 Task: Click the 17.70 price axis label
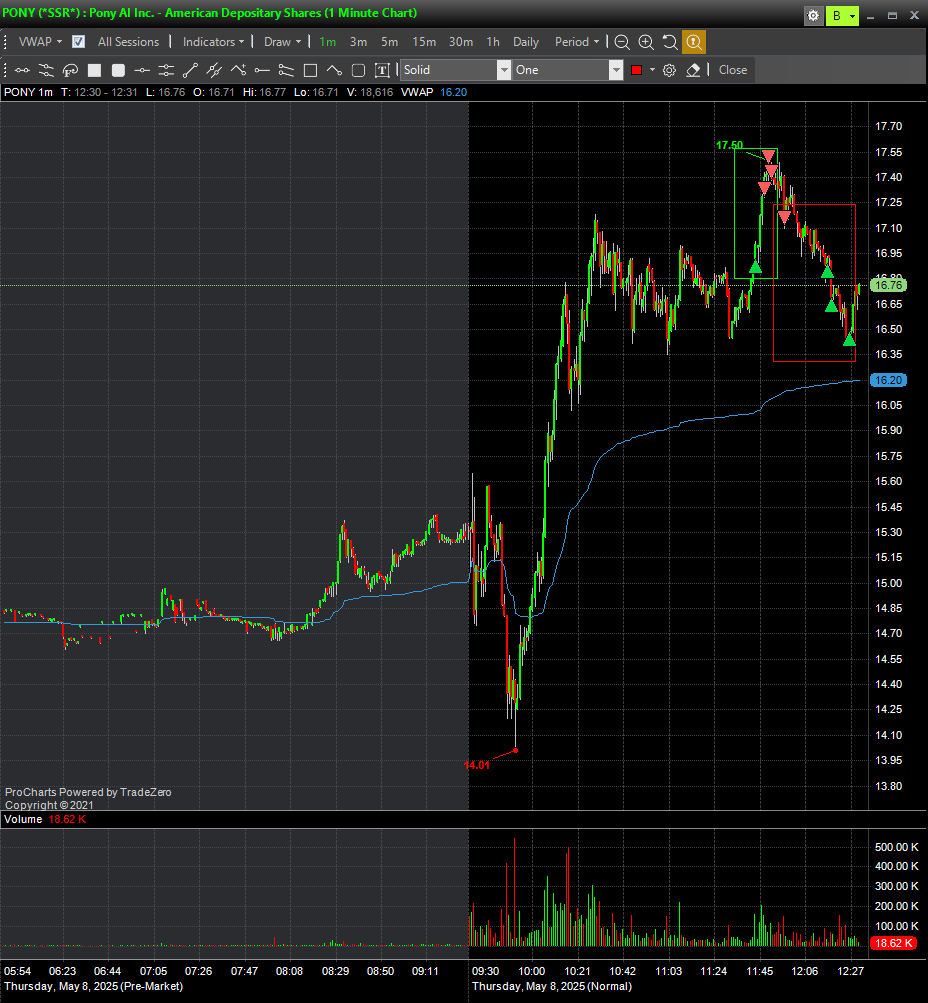(x=888, y=126)
